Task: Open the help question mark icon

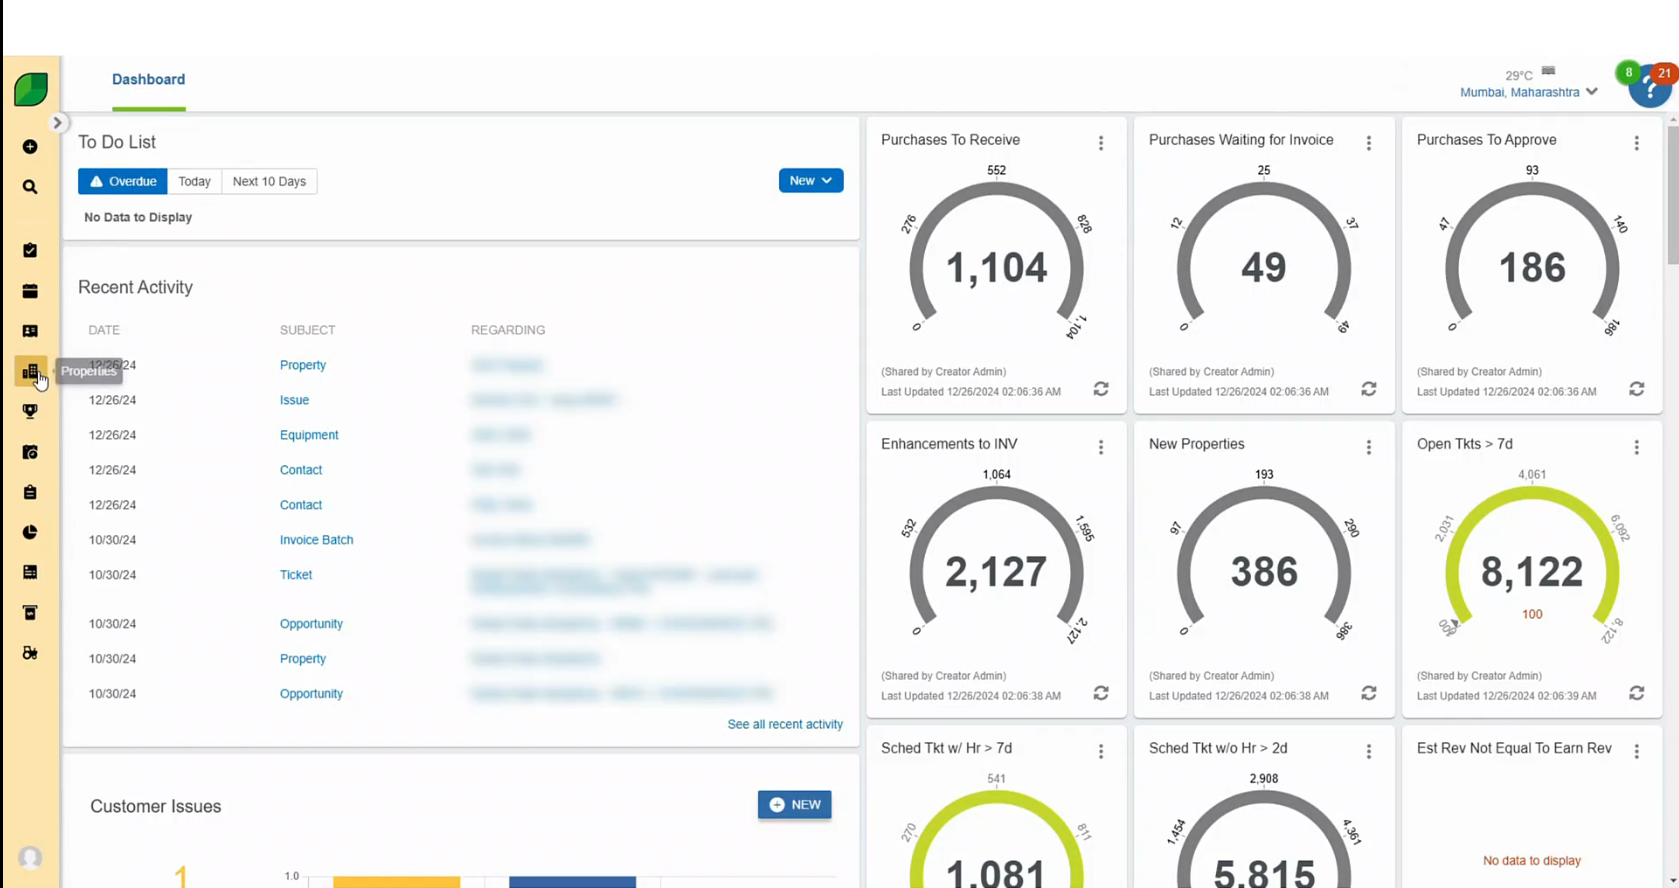Action: (x=1649, y=90)
